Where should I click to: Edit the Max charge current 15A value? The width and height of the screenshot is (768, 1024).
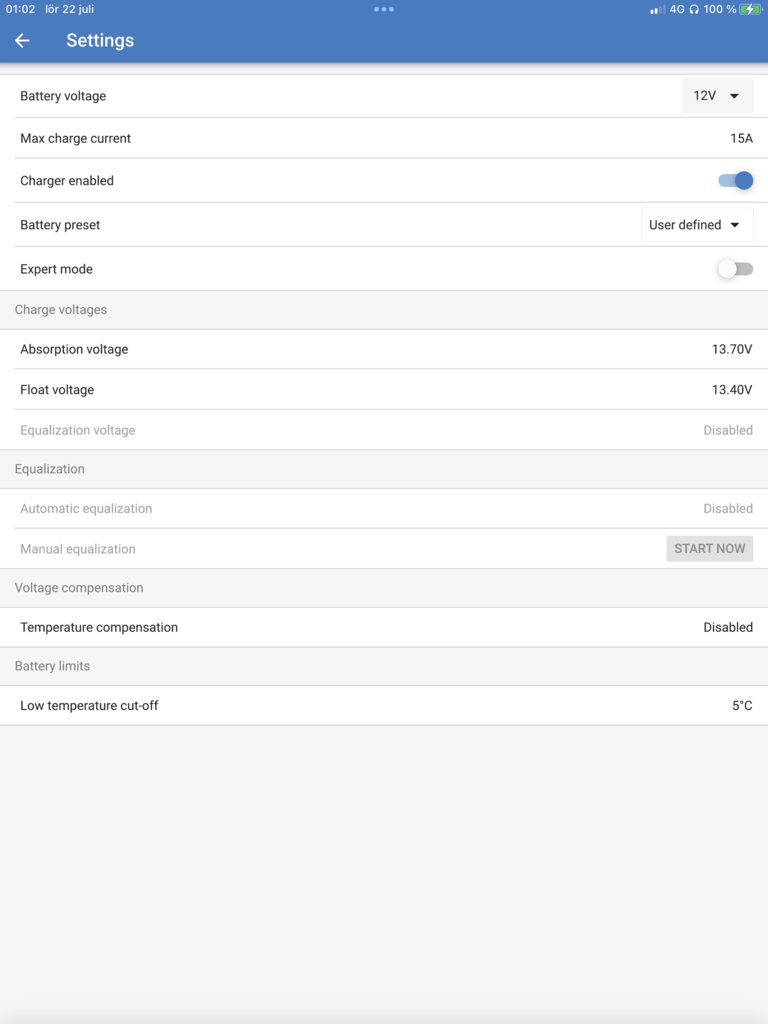741,139
